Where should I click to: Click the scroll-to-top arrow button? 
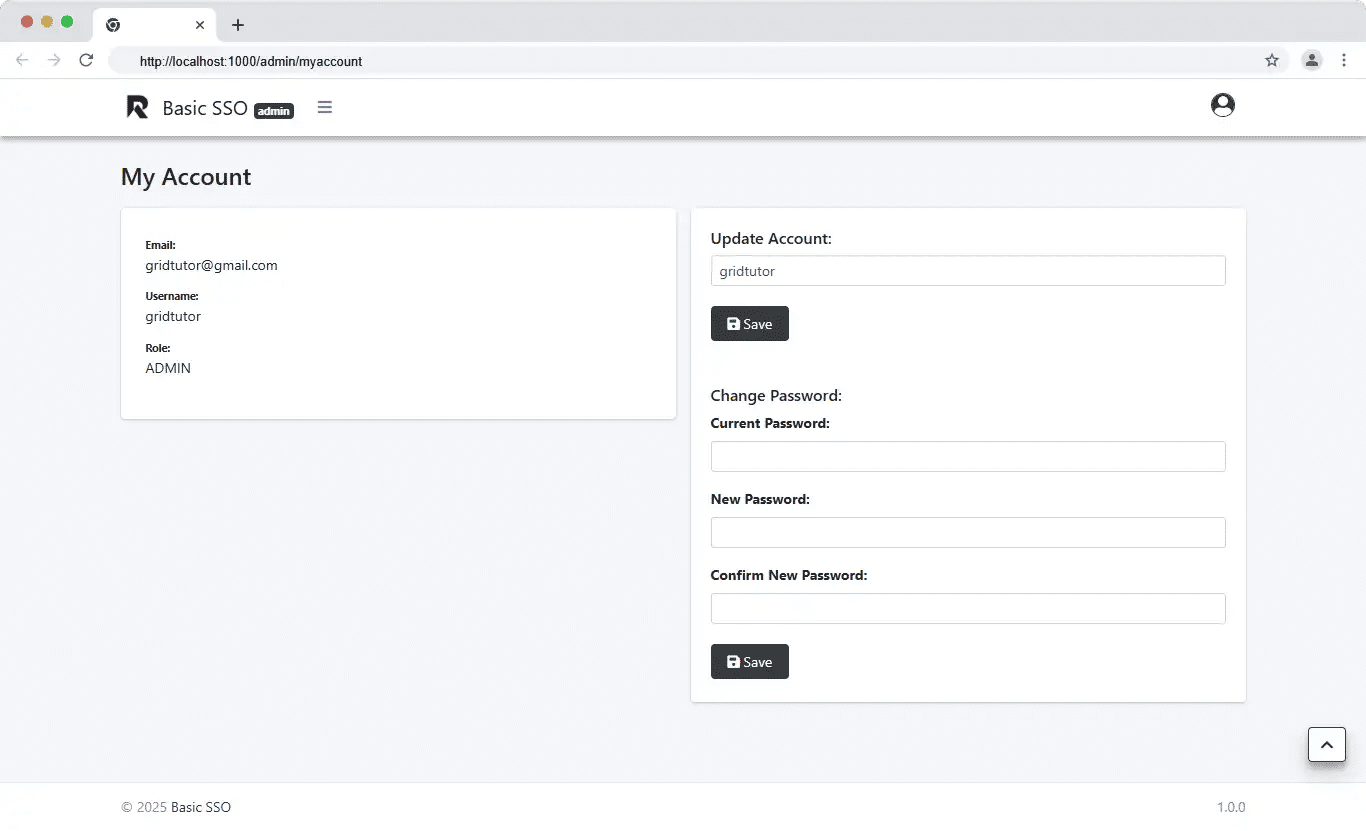(1326, 744)
